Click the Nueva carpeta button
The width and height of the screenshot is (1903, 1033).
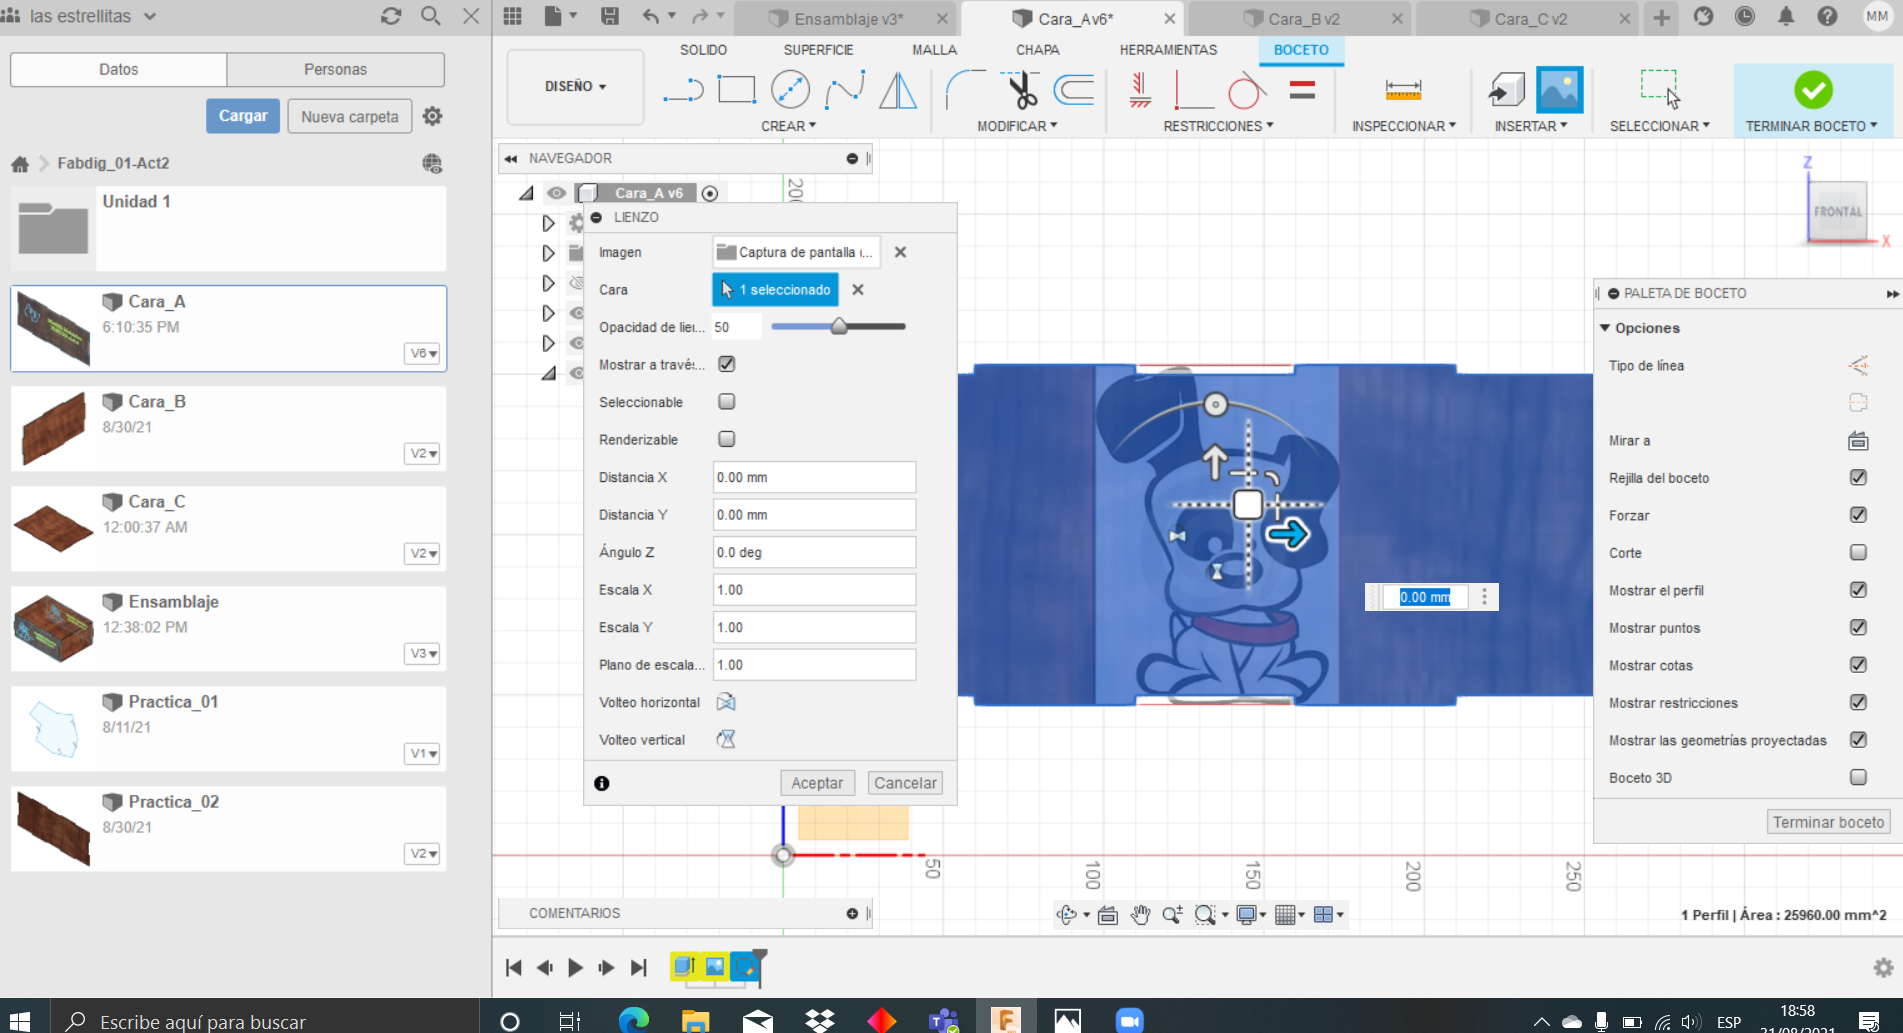tap(350, 116)
